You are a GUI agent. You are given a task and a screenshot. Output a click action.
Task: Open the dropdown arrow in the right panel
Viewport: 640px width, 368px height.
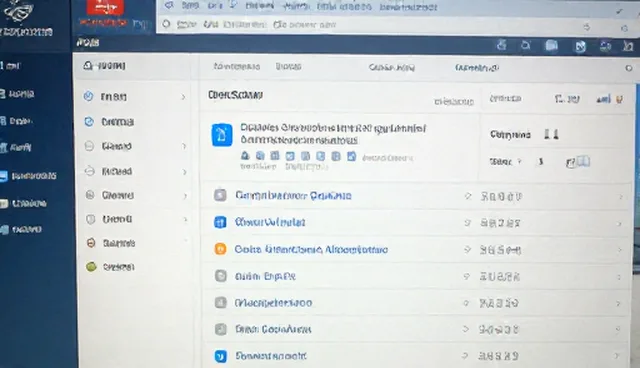(x=520, y=161)
